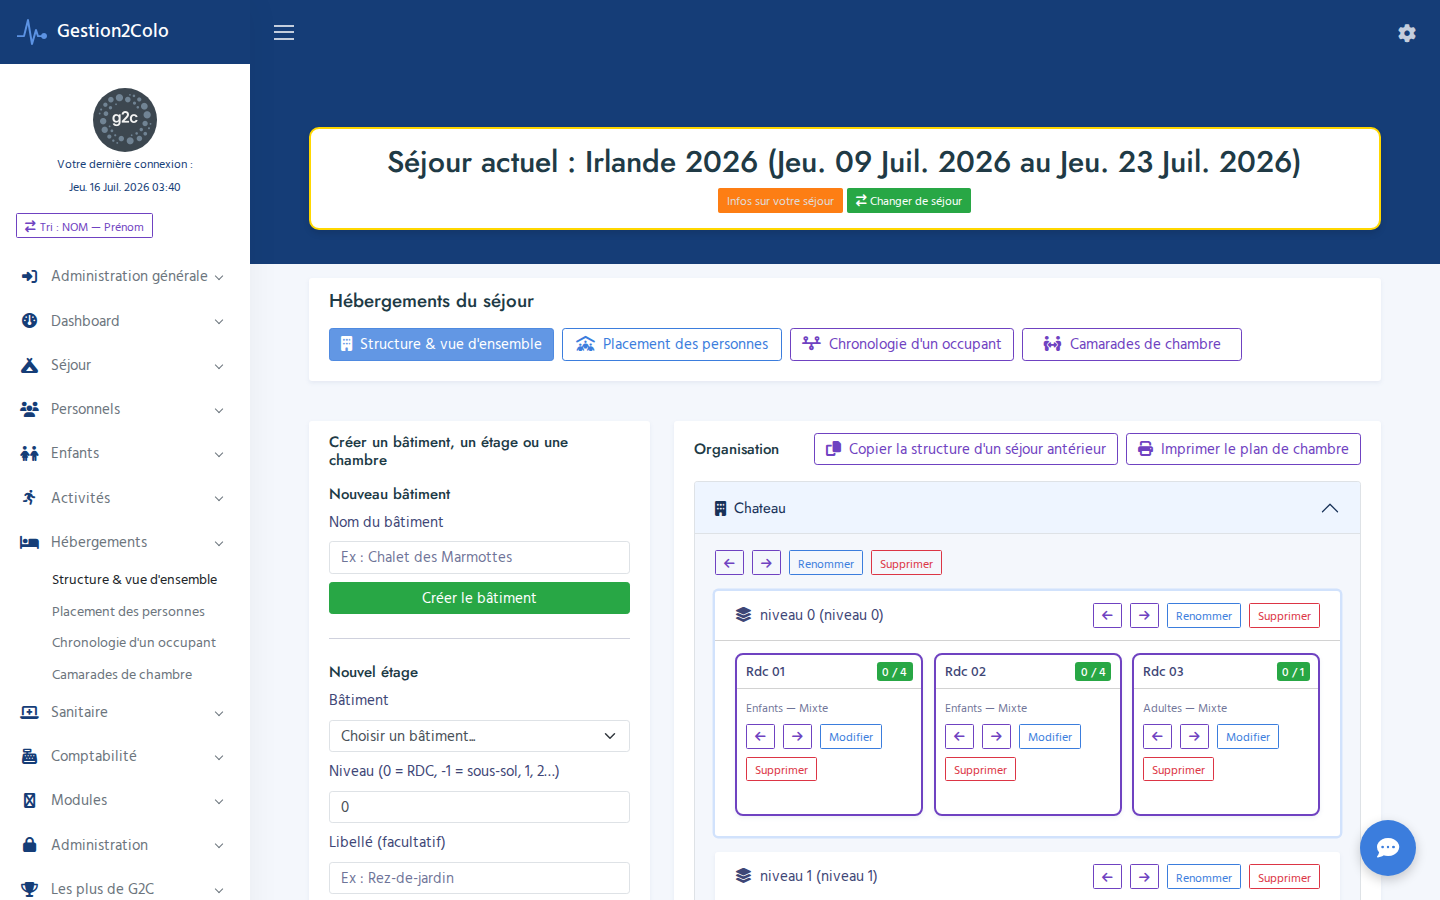Rename the Chateau building
This screenshot has width=1440, height=900.
click(826, 563)
